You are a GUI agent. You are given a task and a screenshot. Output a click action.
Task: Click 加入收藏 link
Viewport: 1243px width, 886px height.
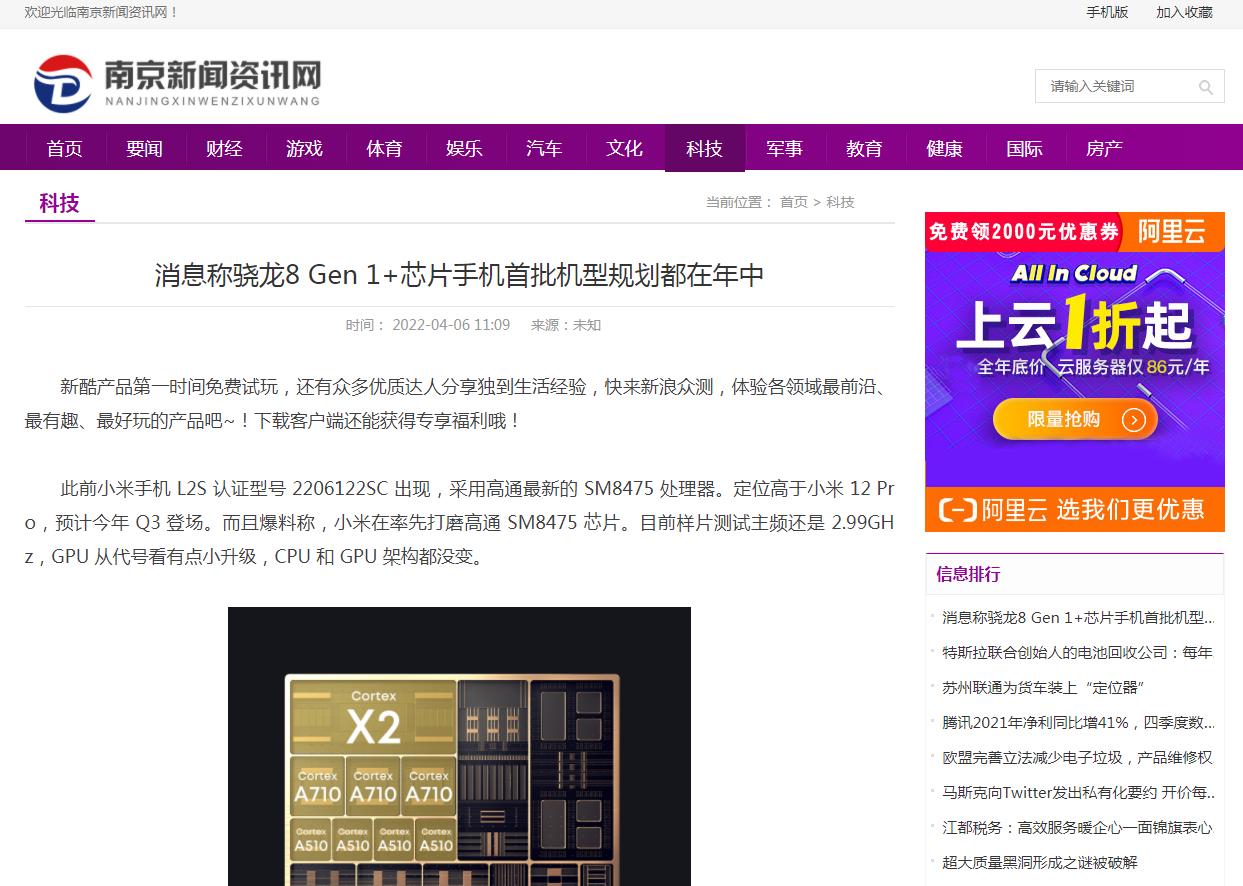(1184, 12)
